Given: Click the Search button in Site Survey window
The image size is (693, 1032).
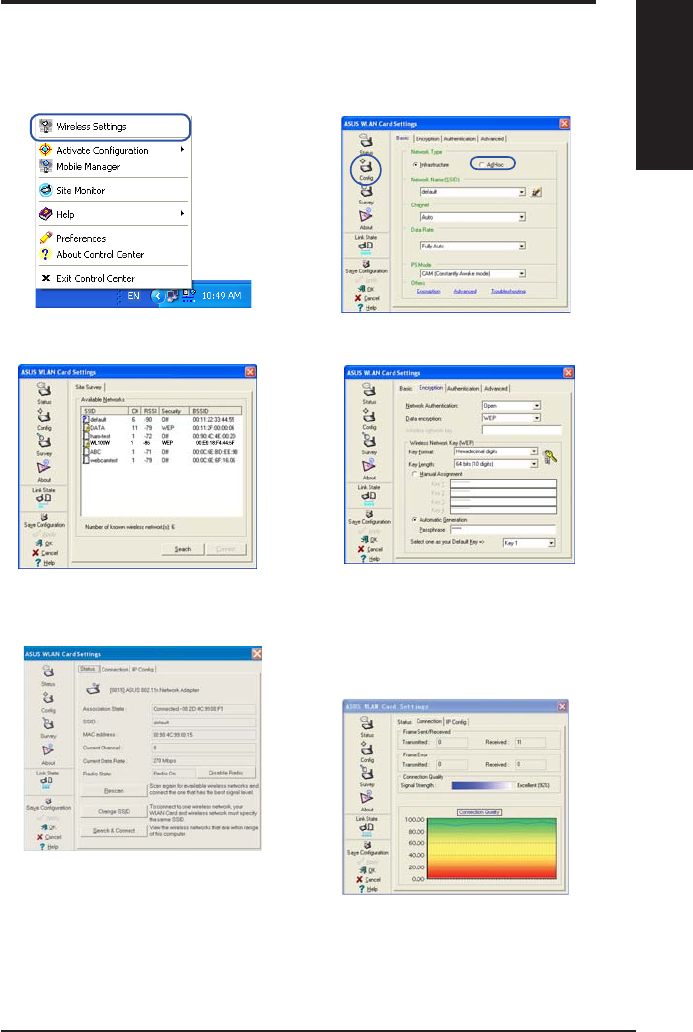Looking at the screenshot, I should tap(183, 549).
